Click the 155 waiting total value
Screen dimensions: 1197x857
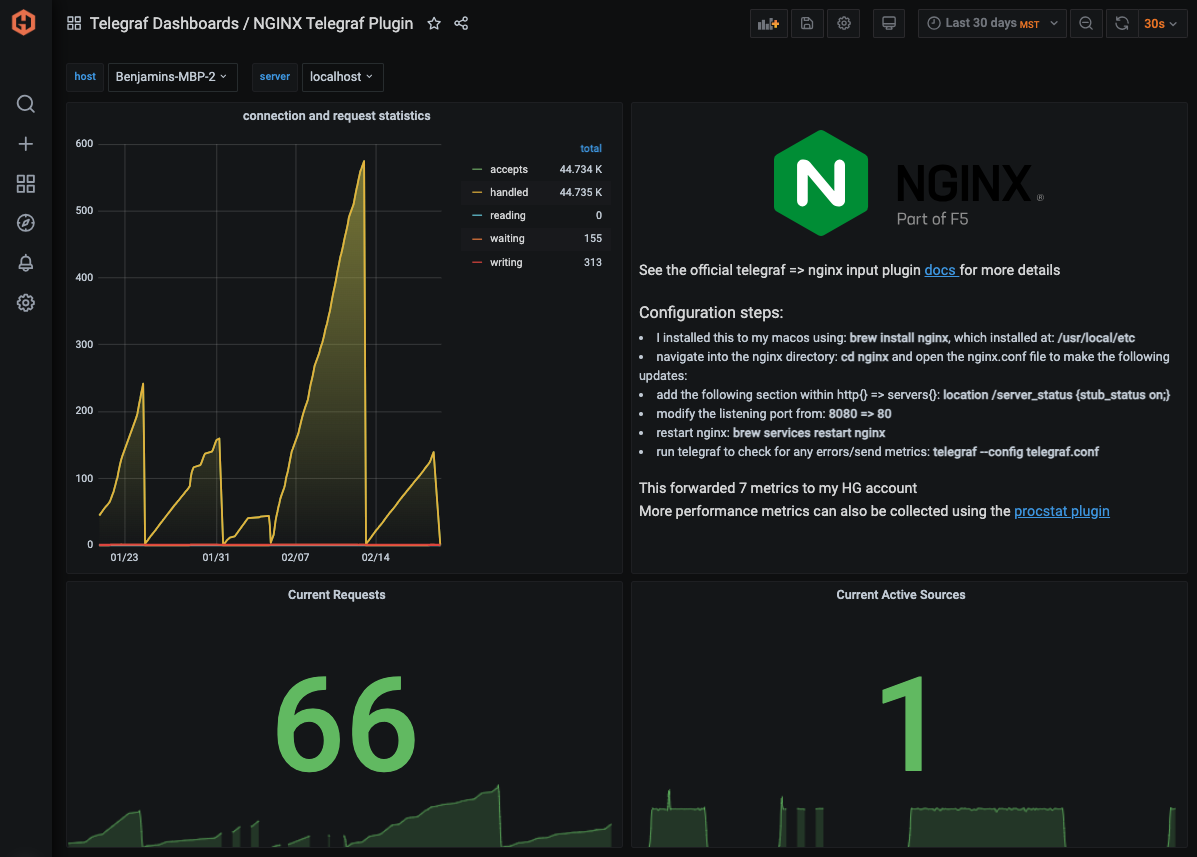click(x=592, y=239)
